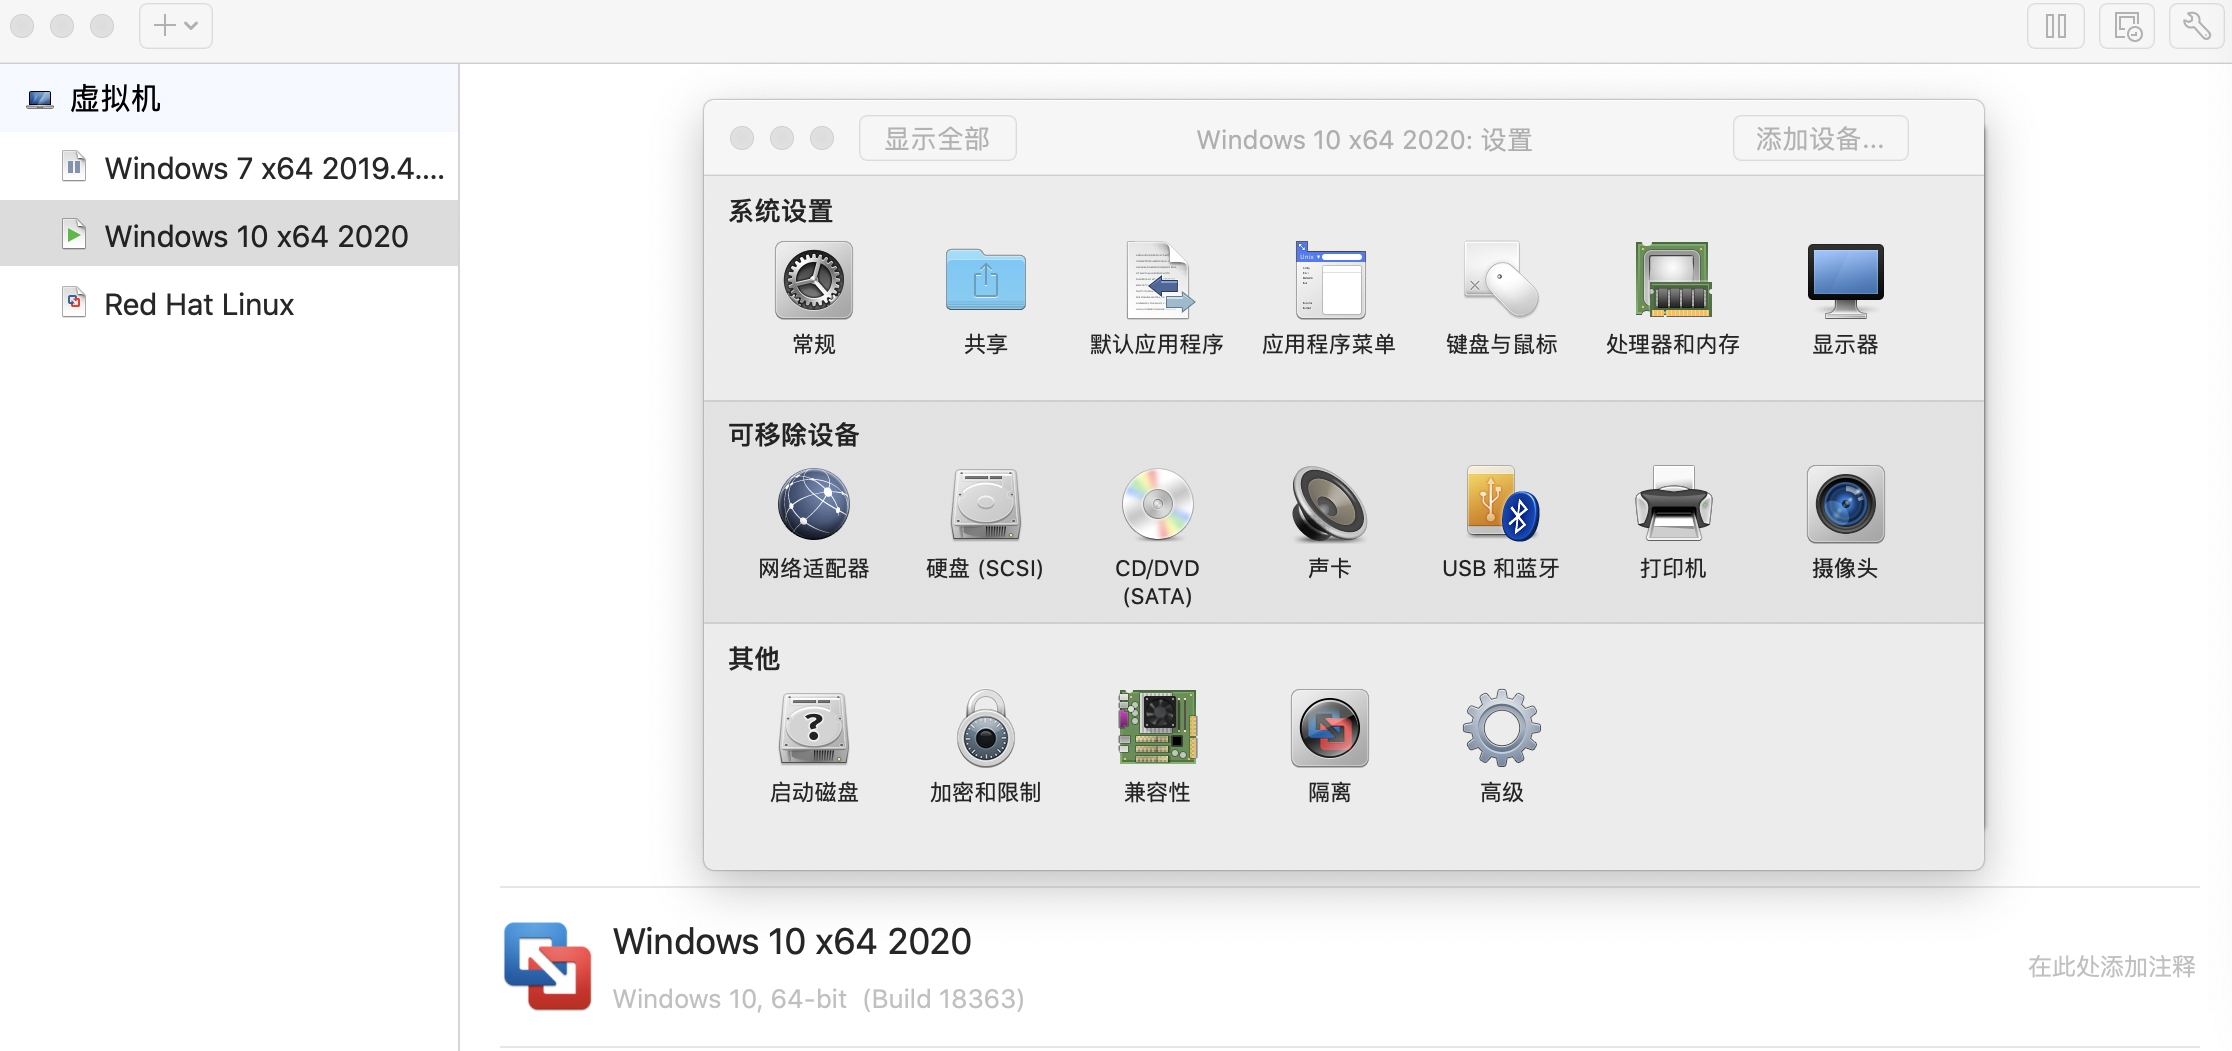Open 应用程序菜单 applications menu settings
The height and width of the screenshot is (1051, 2232).
(1330, 281)
